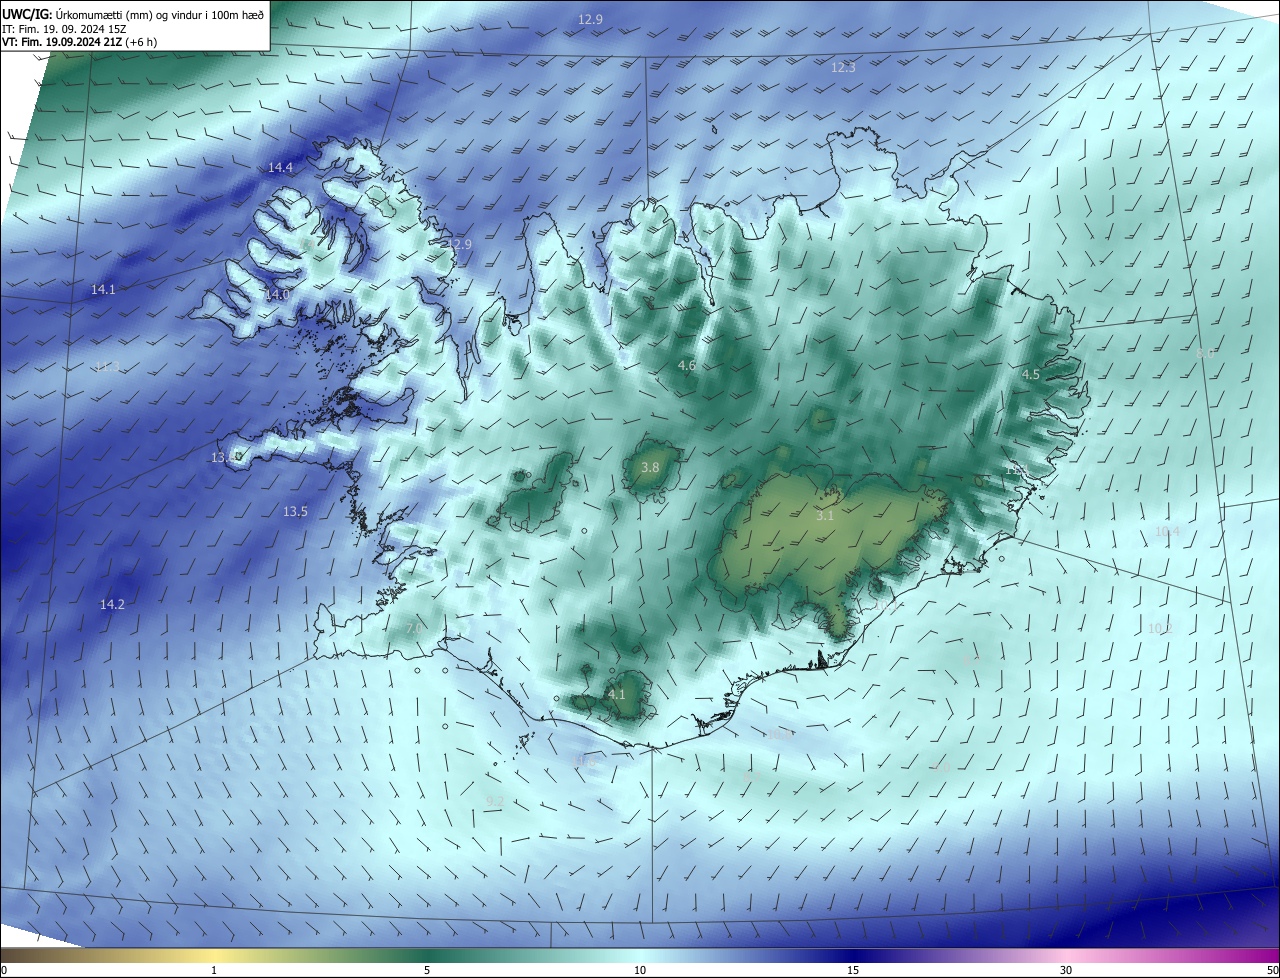Click the faint 10.2 value label
The height and width of the screenshot is (978, 1280).
(1160, 629)
